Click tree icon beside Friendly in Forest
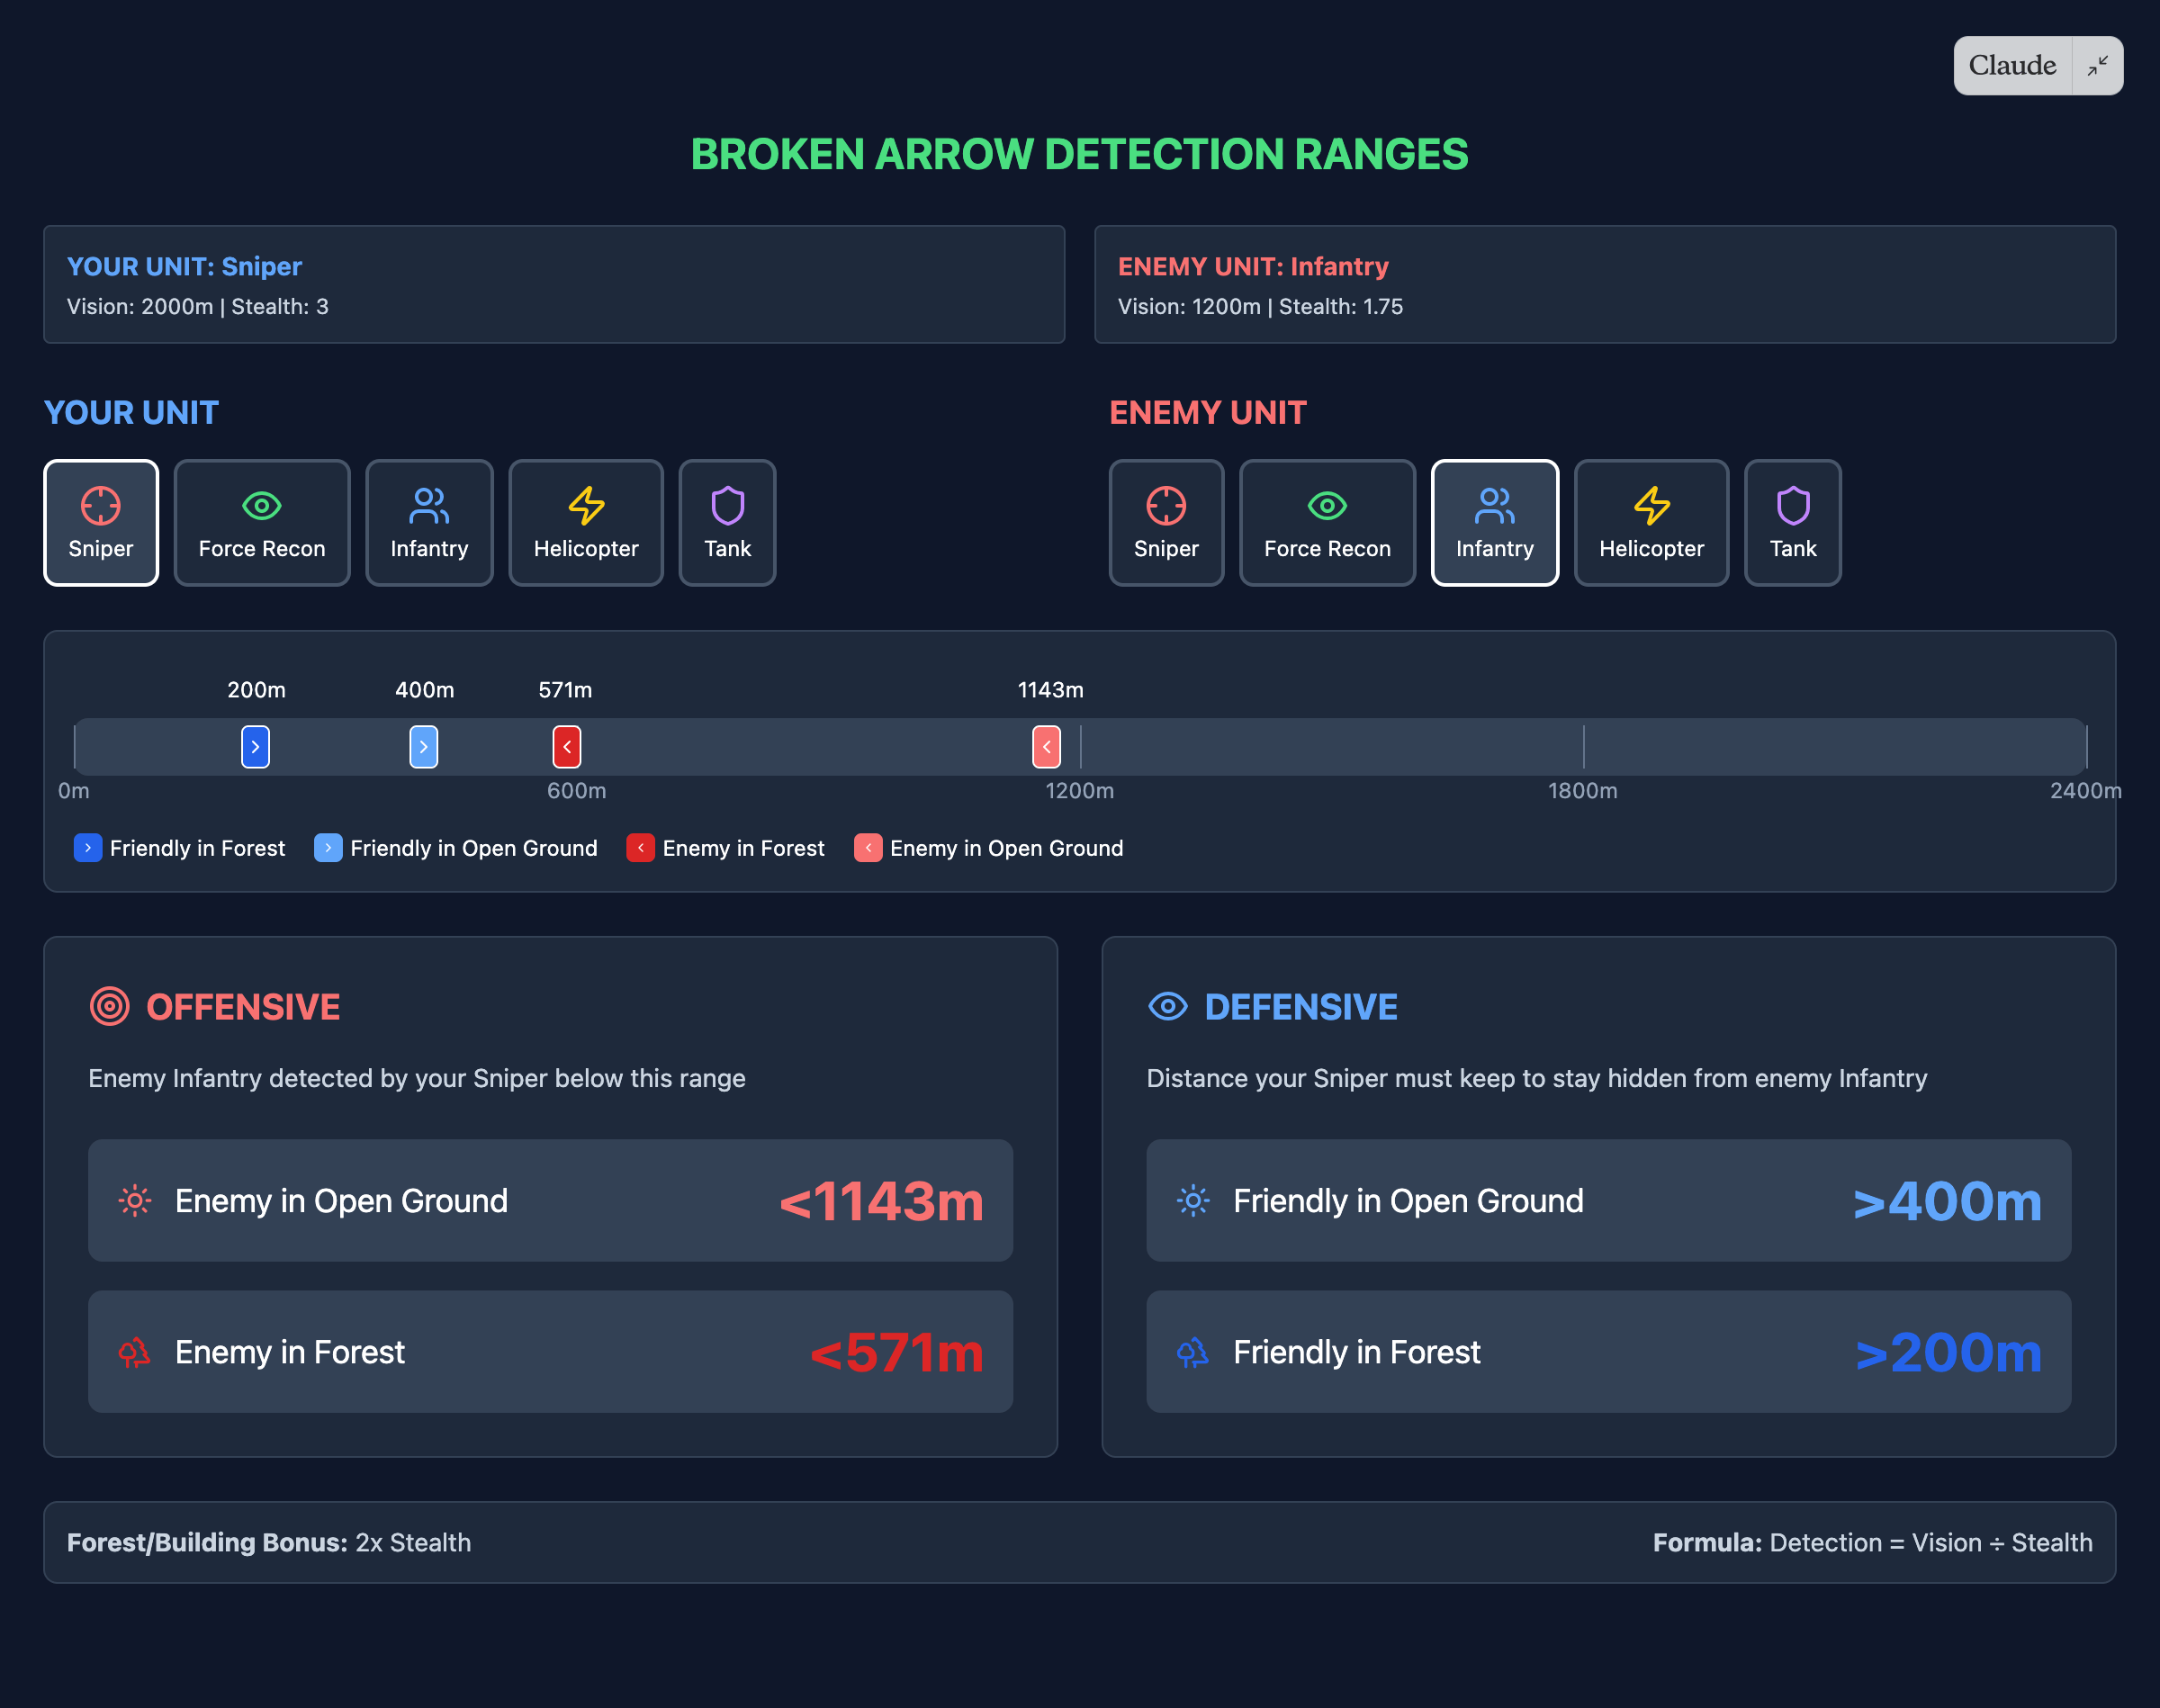The width and height of the screenshot is (2160, 1708). point(1193,1352)
